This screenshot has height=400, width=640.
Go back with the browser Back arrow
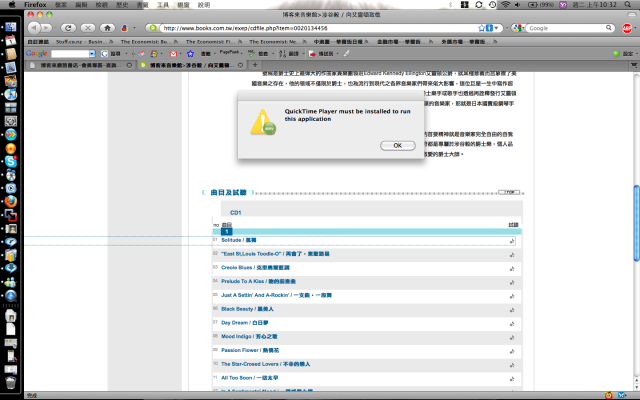tap(34, 28)
